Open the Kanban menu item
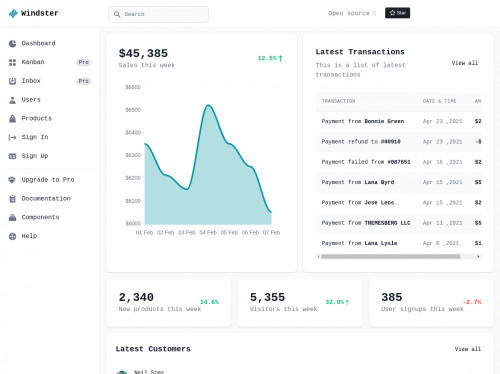Image resolution: width=500 pixels, height=374 pixels. [50, 62]
